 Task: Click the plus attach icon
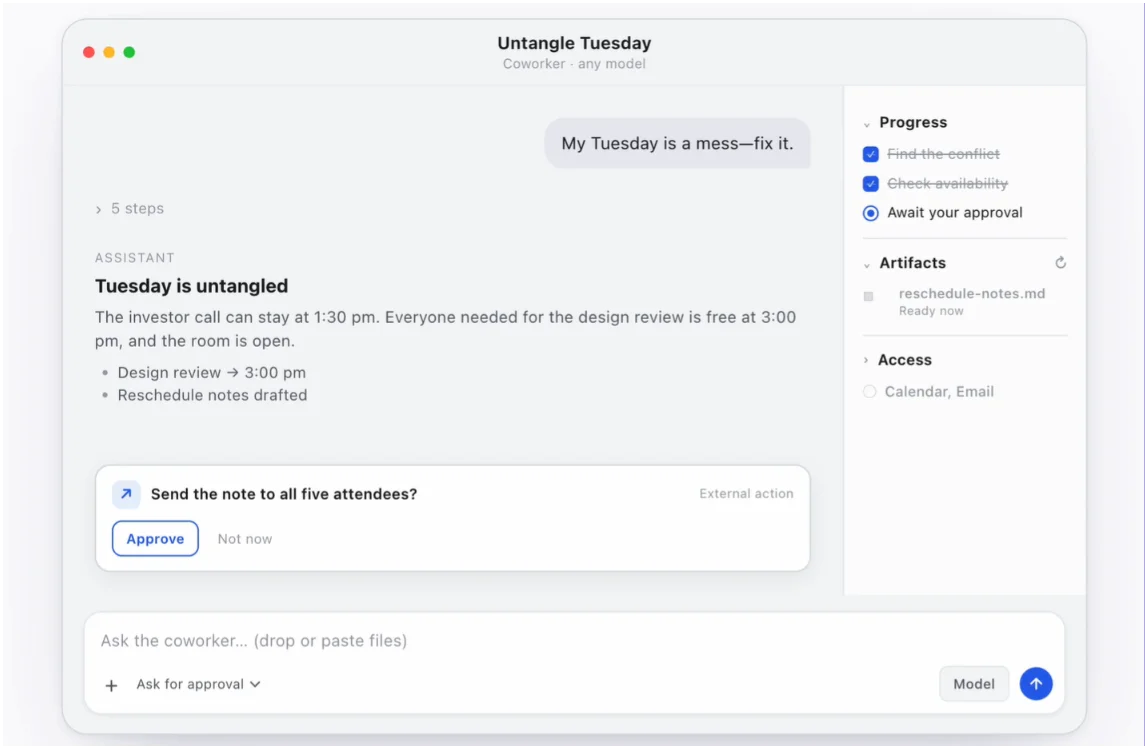[x=111, y=685]
